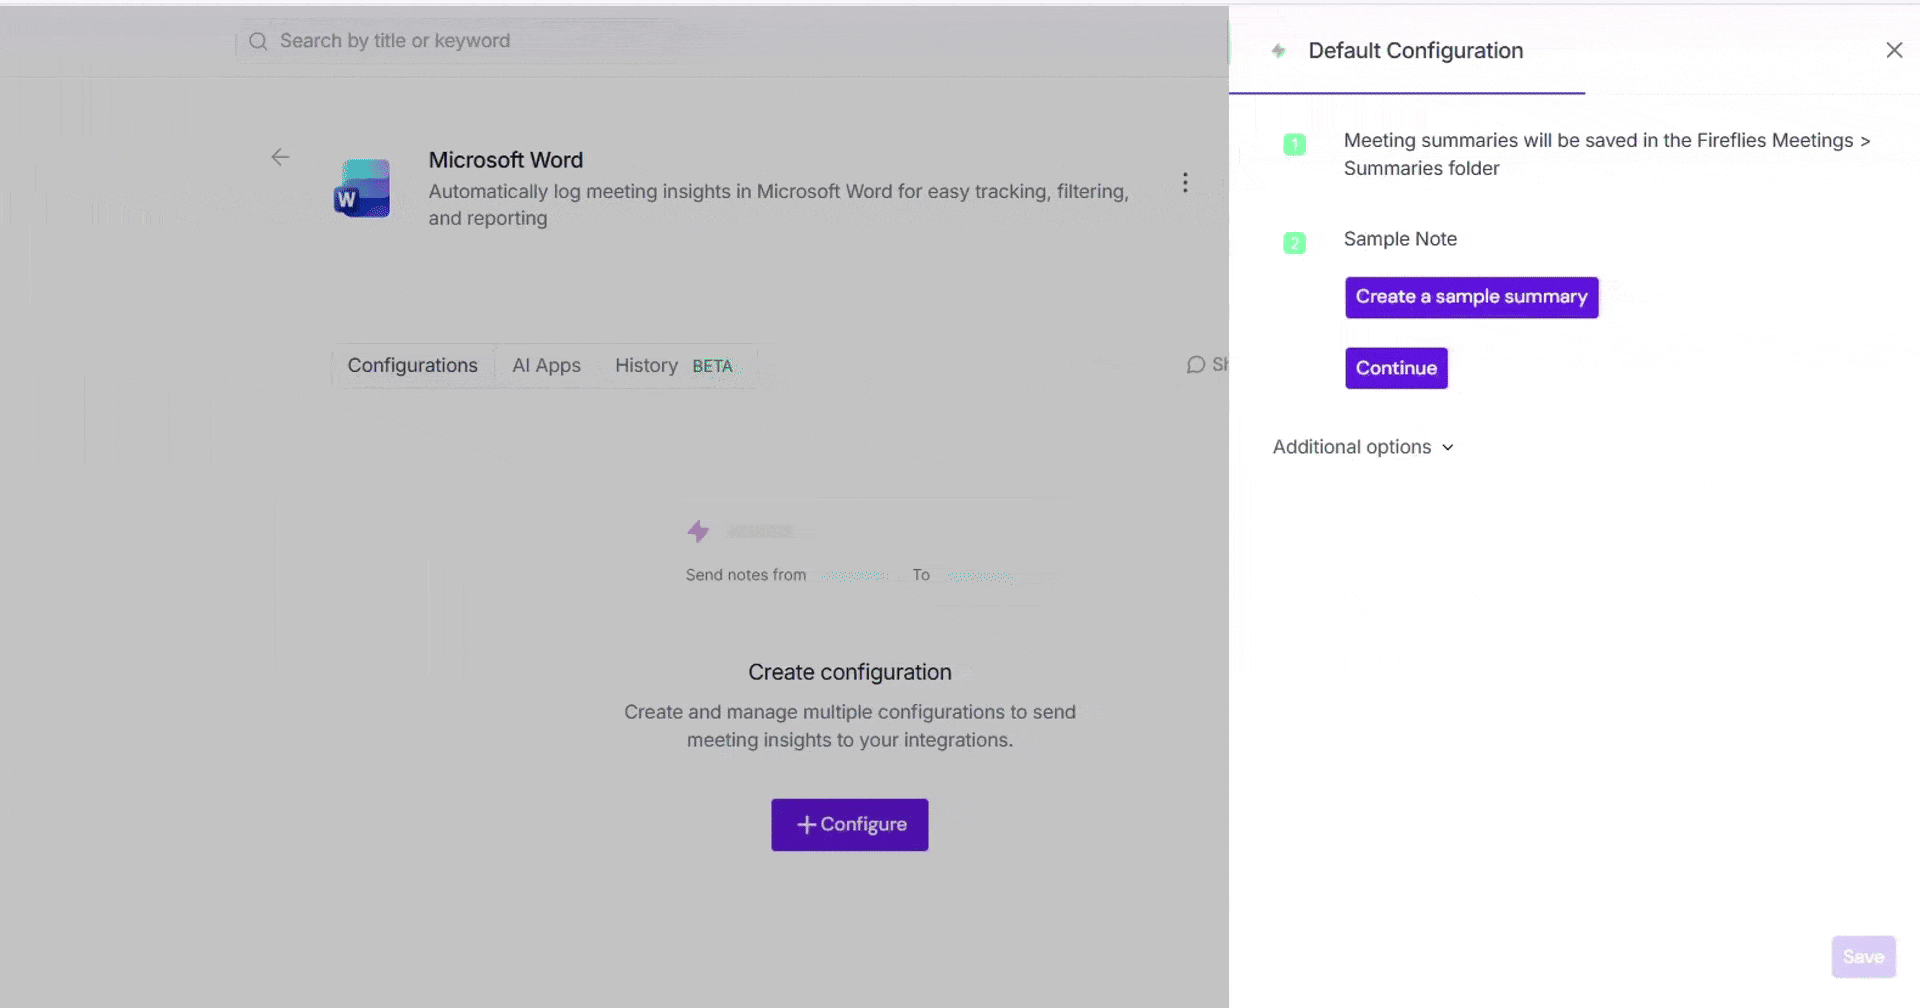Screen dimensions: 1920x1008
Task: Click the back arrow above Microsoft Word
Action: (x=280, y=157)
